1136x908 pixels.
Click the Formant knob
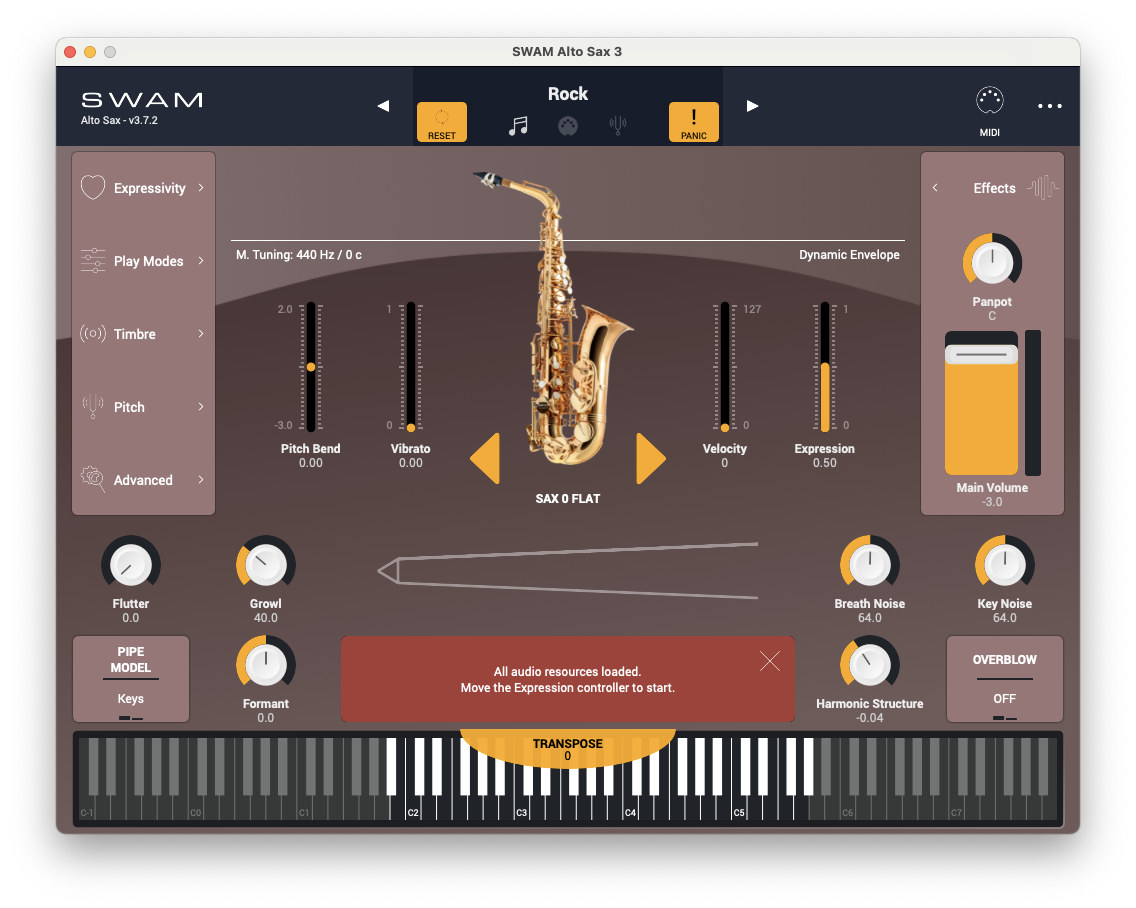tap(266, 665)
